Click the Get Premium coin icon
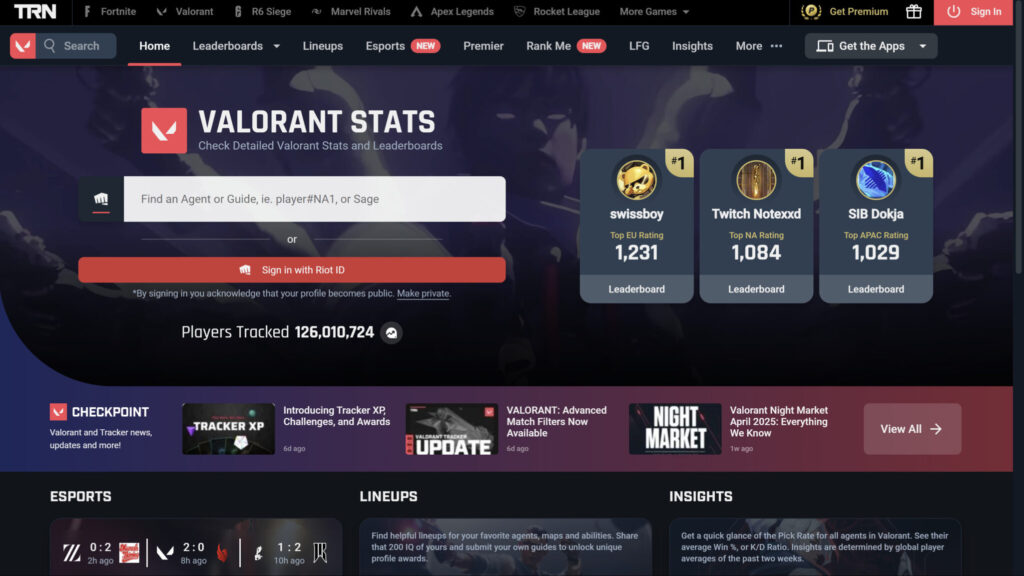 (811, 11)
